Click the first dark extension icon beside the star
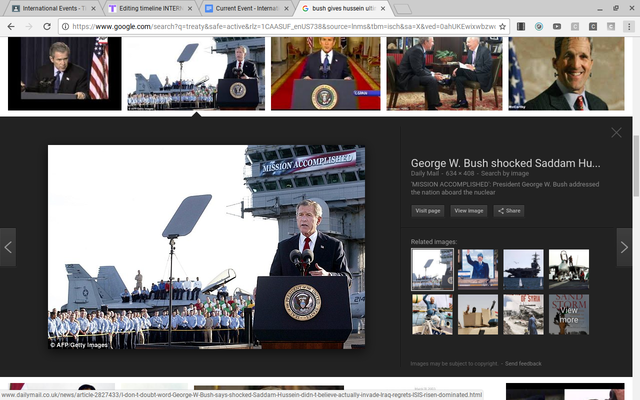 521,27
